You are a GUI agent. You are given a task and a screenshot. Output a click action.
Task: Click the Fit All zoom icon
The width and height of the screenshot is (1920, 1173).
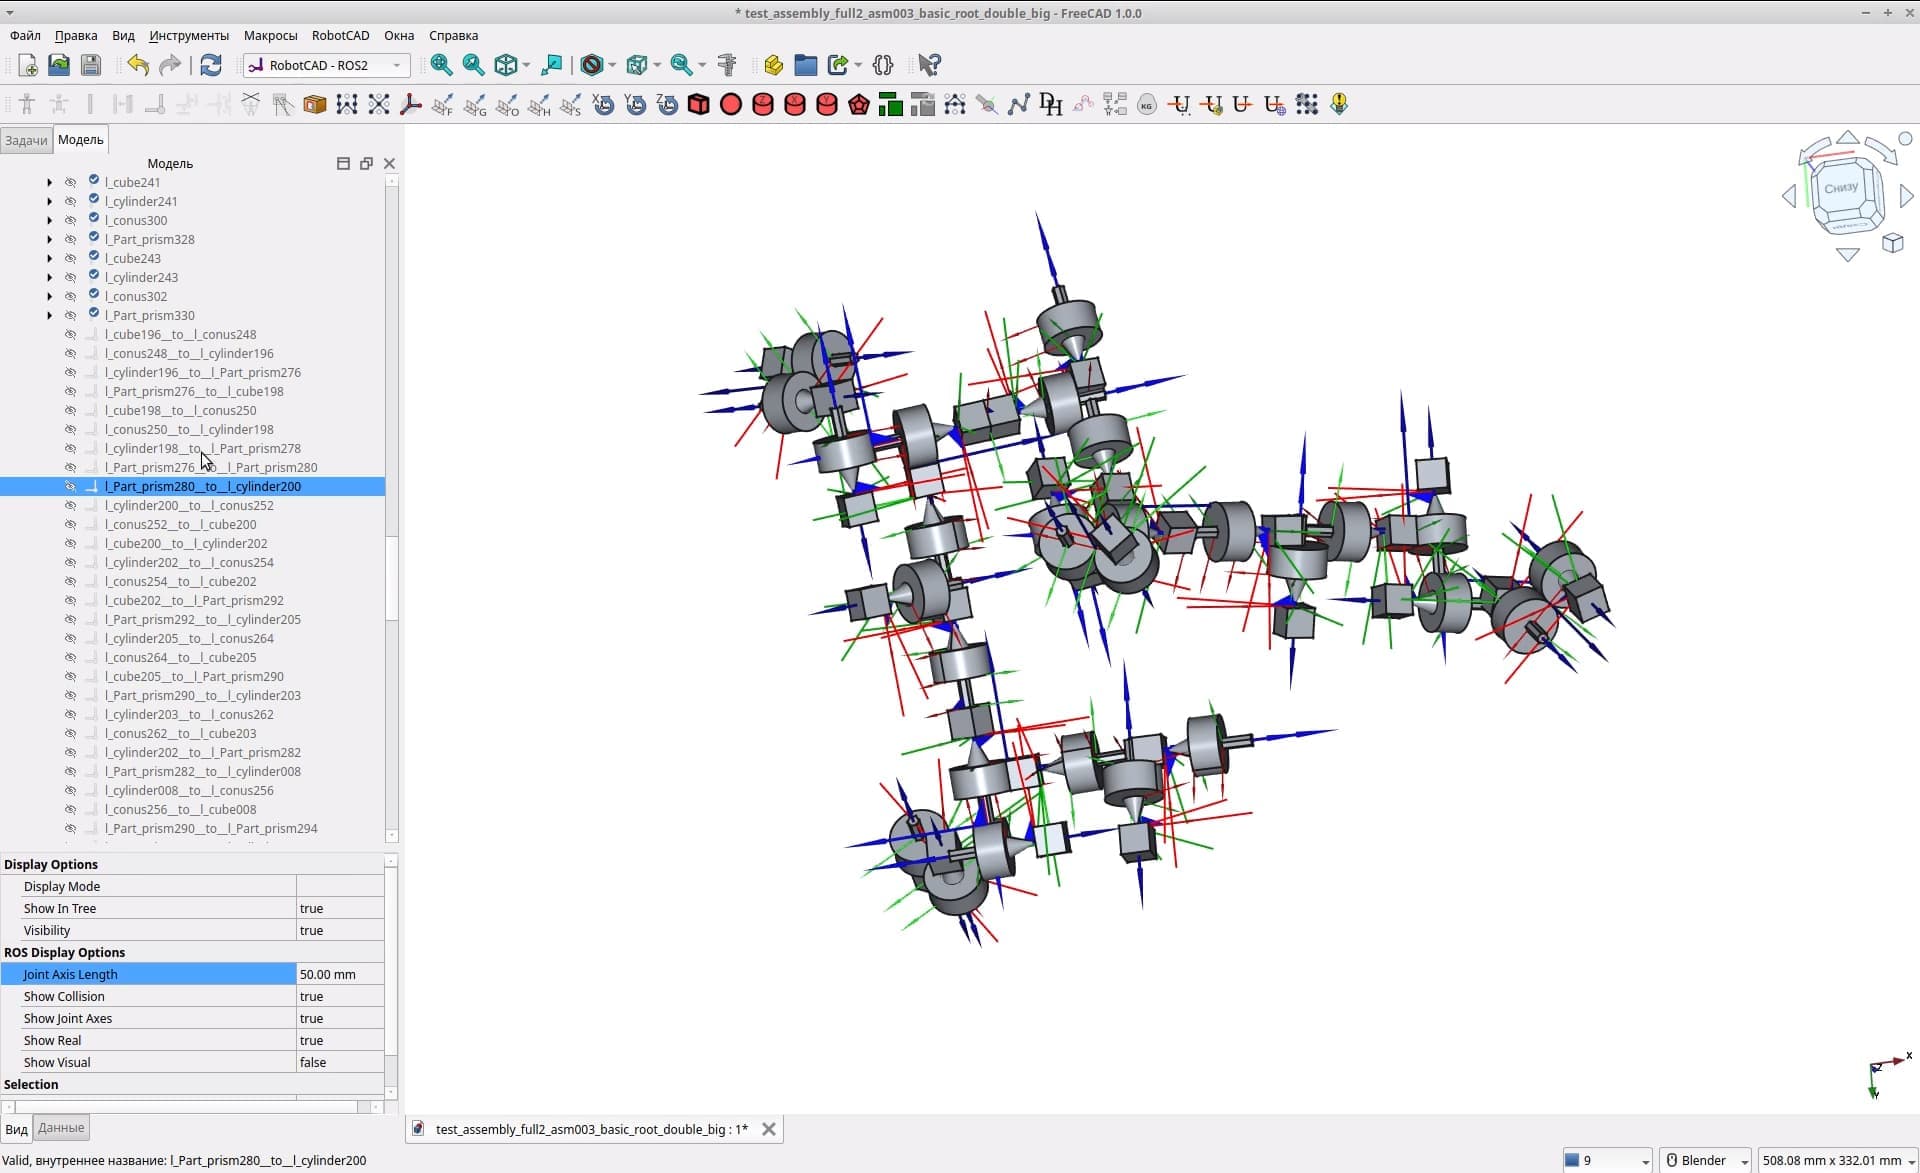[x=441, y=65]
